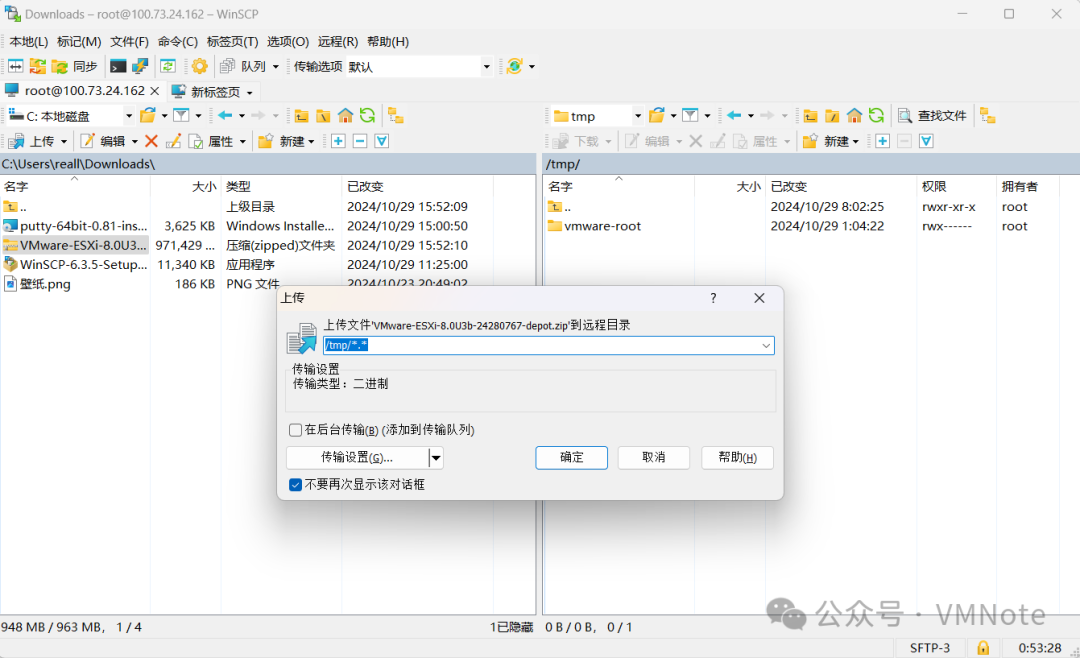Screen dimensions: 1080x658
Task: Click the 确定 OK button
Action: point(572,457)
